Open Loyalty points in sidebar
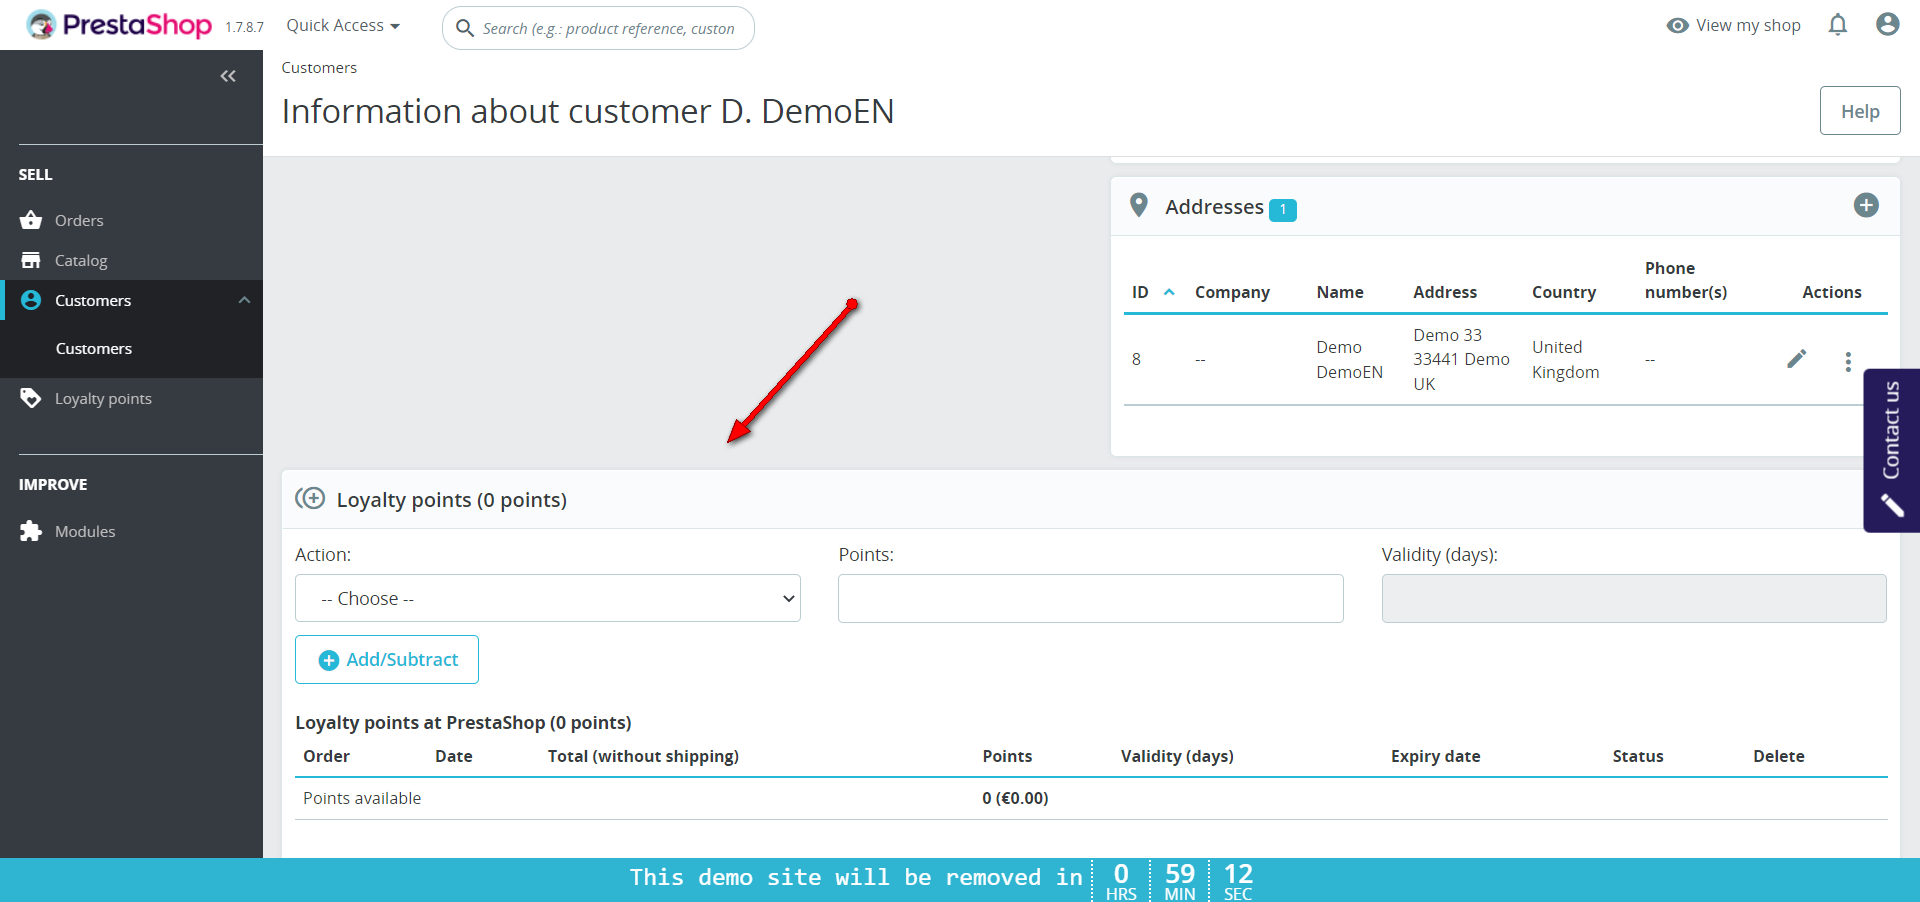 (x=103, y=398)
